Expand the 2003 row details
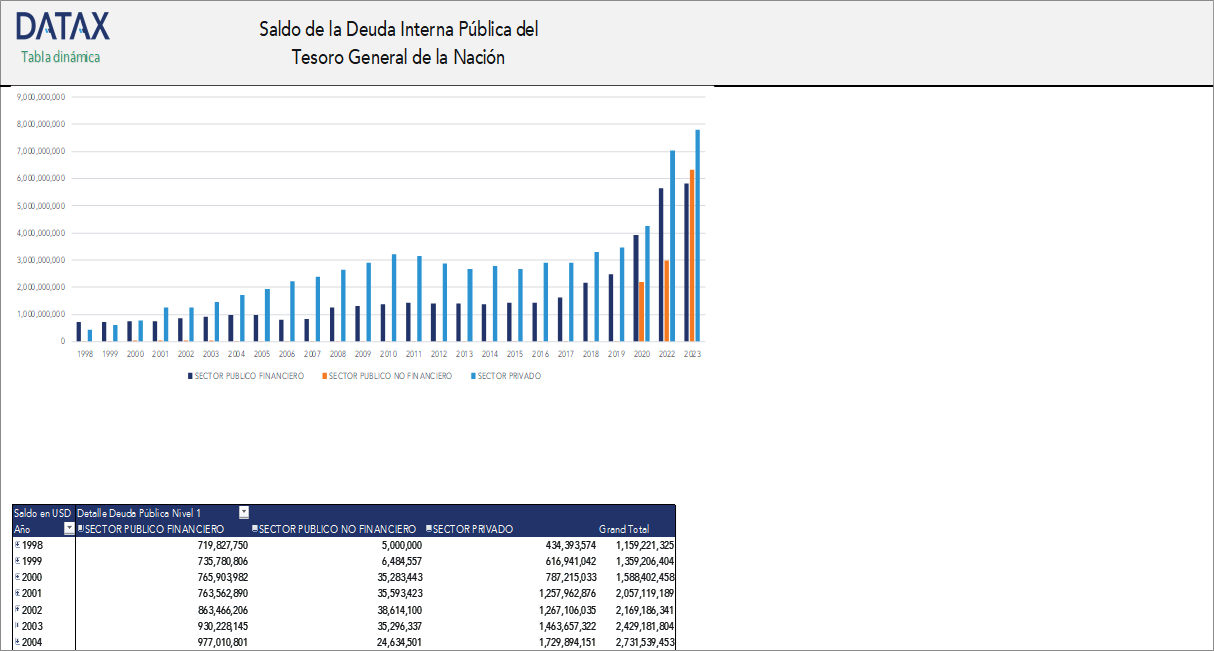The height and width of the screenshot is (651, 1214). (x=17, y=624)
